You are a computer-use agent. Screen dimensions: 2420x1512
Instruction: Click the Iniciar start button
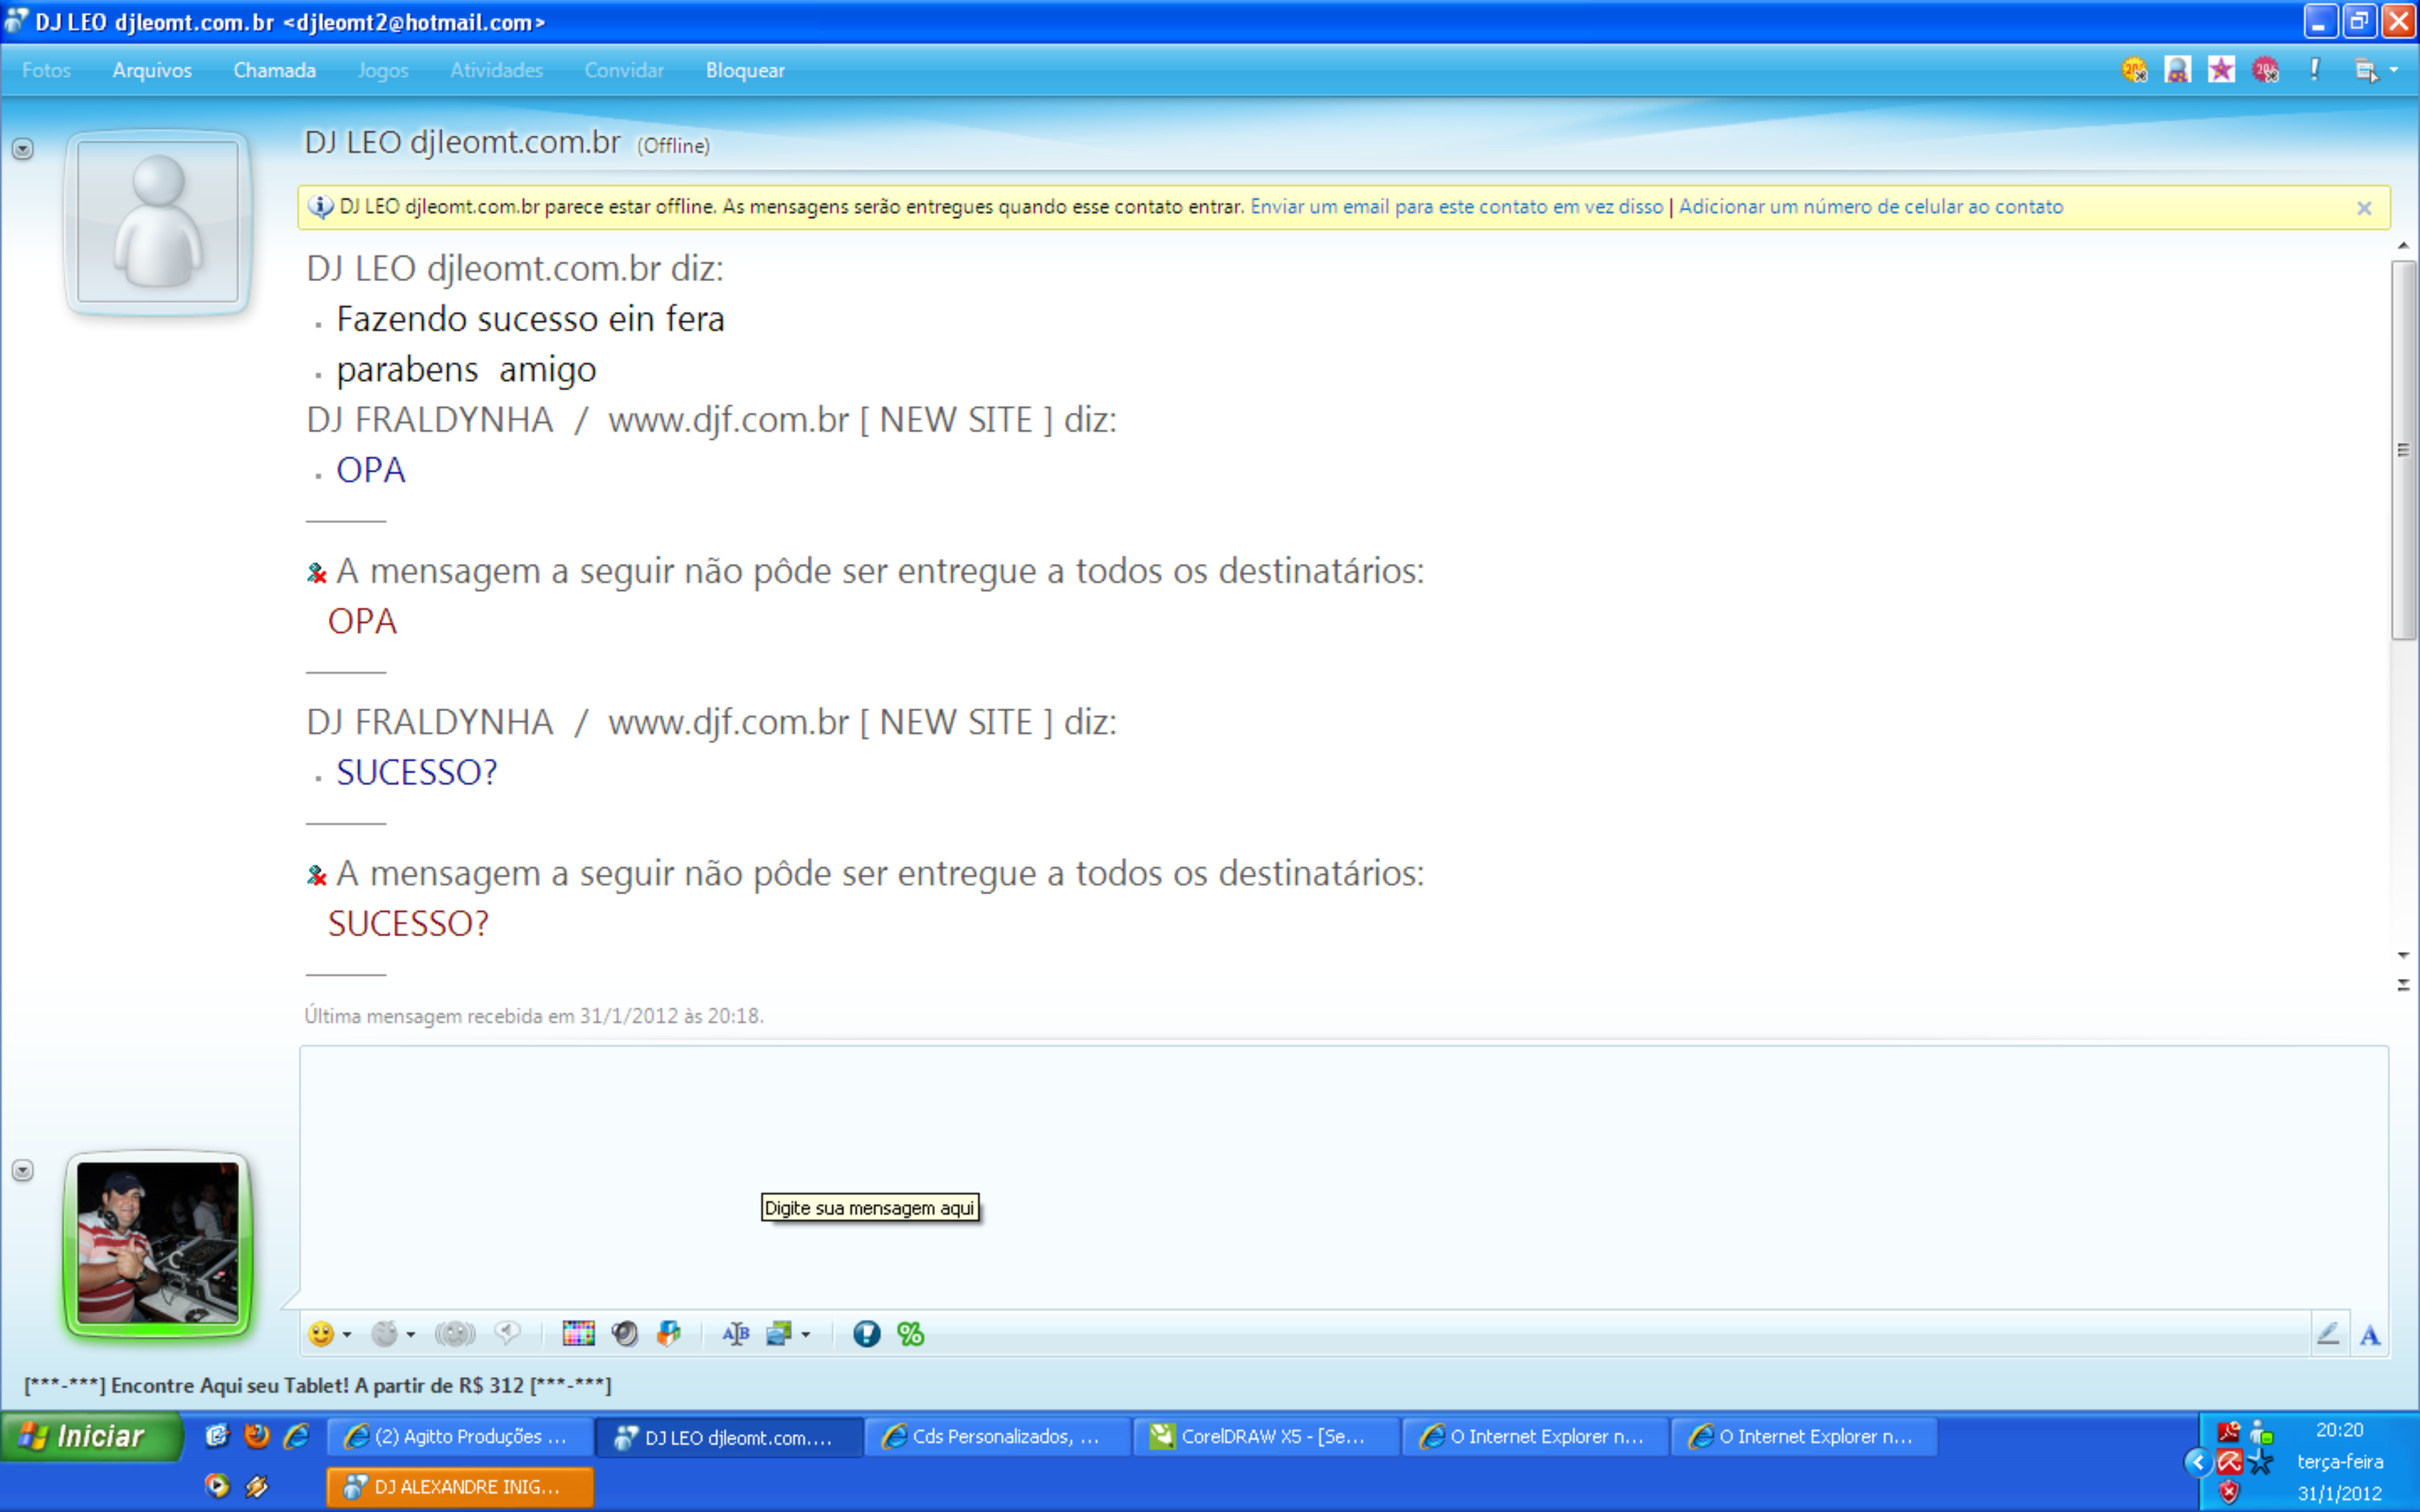tap(92, 1437)
